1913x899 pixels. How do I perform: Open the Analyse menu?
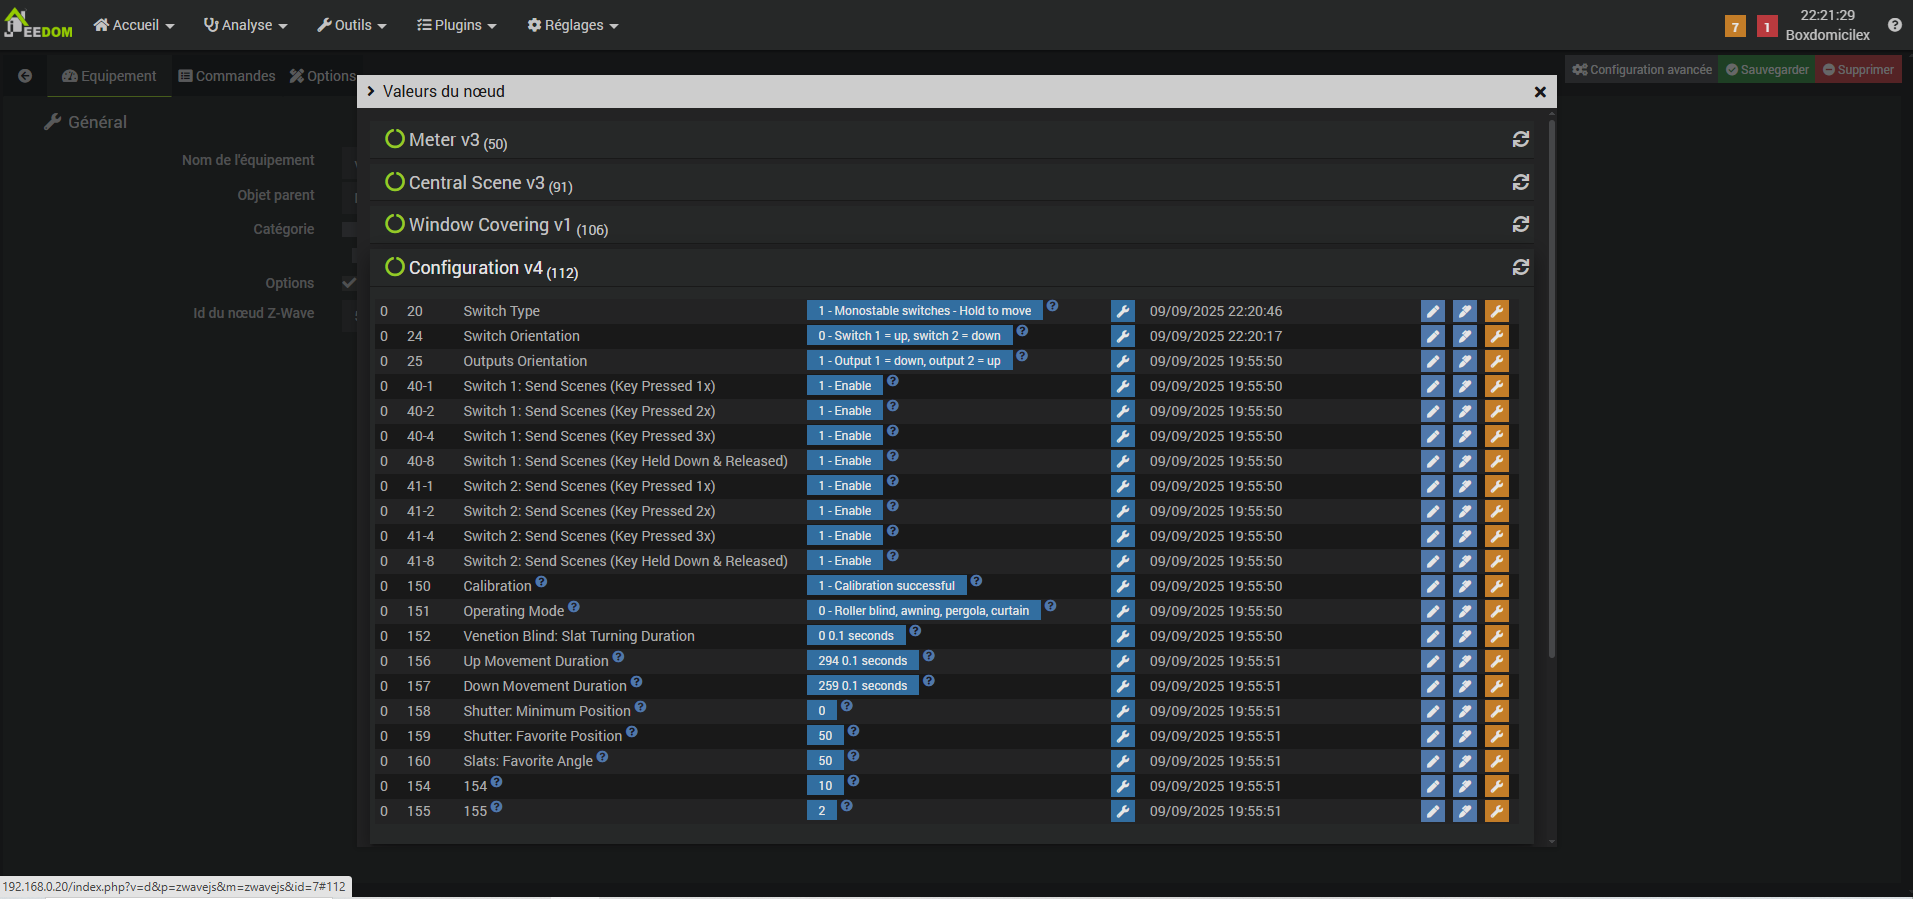[246, 25]
